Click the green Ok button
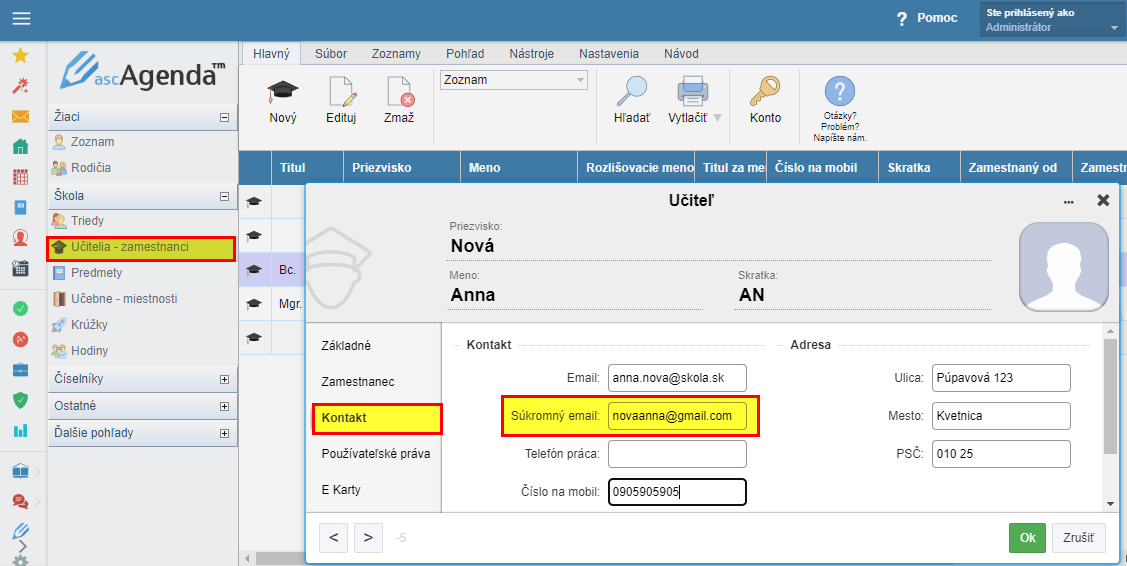Image resolution: width=1127 pixels, height=566 pixels. point(1027,538)
